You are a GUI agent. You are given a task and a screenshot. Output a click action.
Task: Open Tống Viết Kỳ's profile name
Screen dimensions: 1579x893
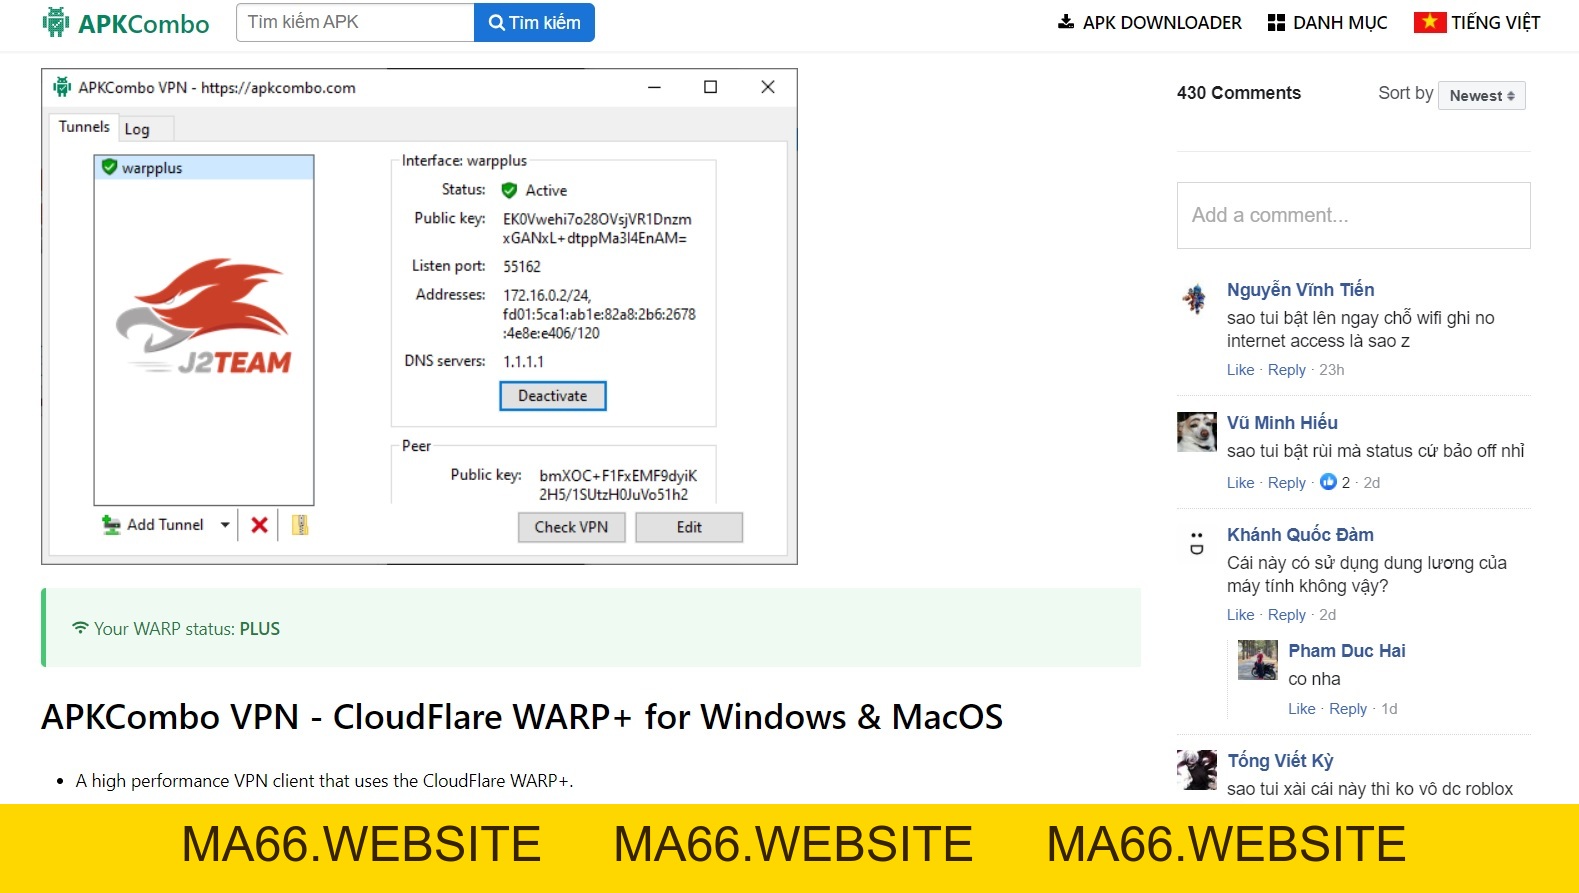[x=1280, y=761]
